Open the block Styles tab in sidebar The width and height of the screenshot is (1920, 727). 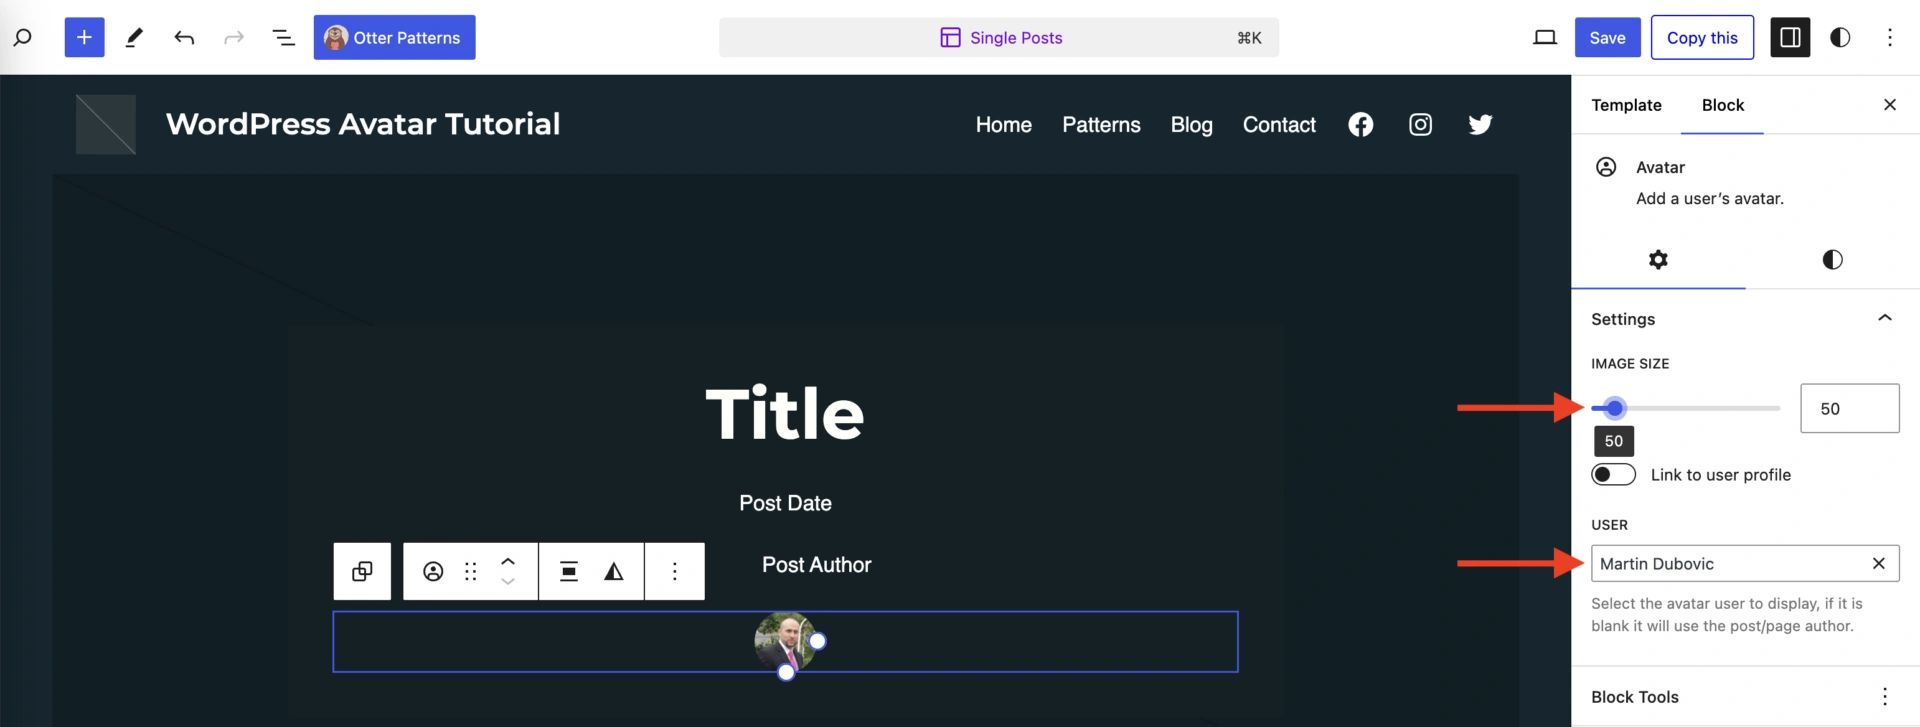coord(1831,260)
